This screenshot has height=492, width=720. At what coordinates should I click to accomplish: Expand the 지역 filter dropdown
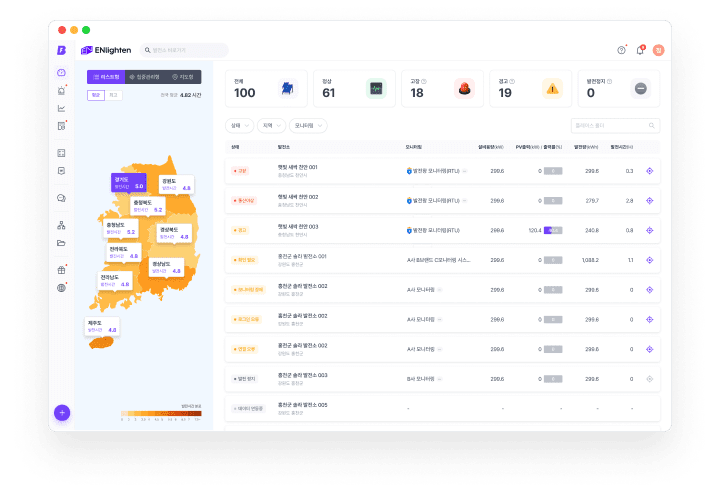pyautogui.click(x=270, y=126)
